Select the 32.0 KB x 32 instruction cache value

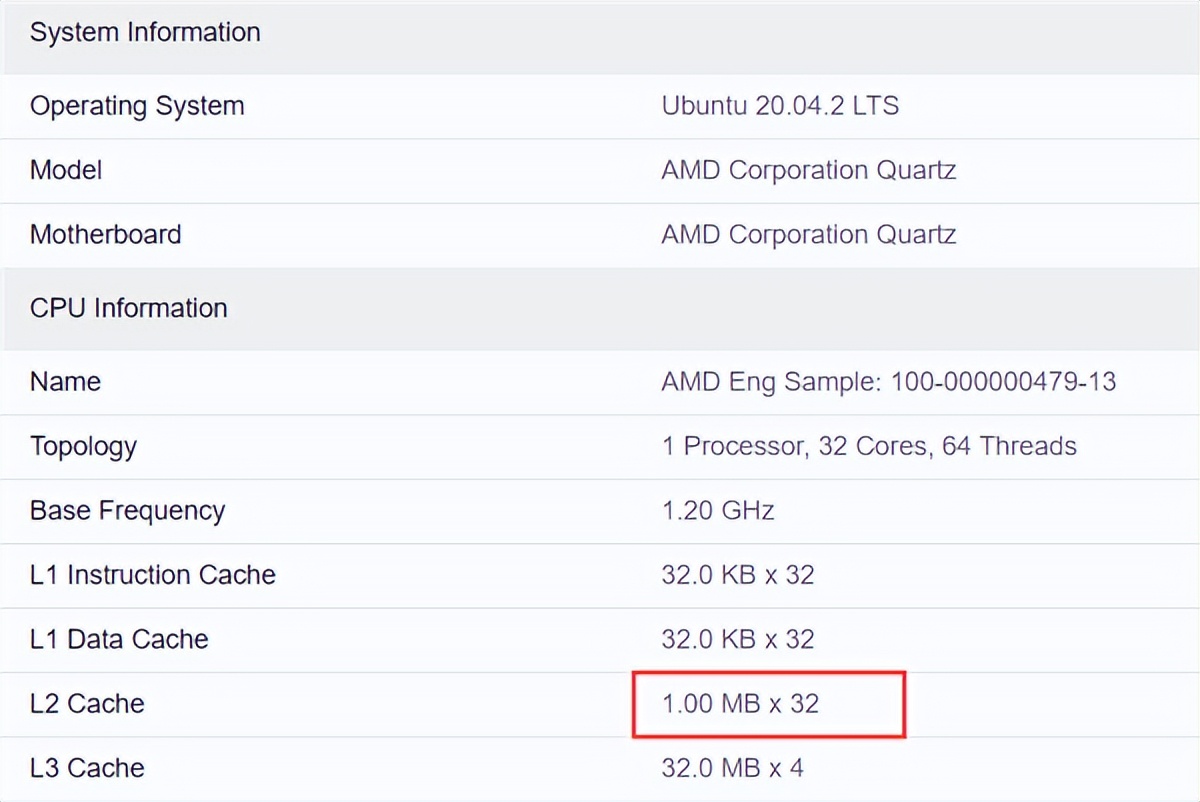[x=737, y=574]
